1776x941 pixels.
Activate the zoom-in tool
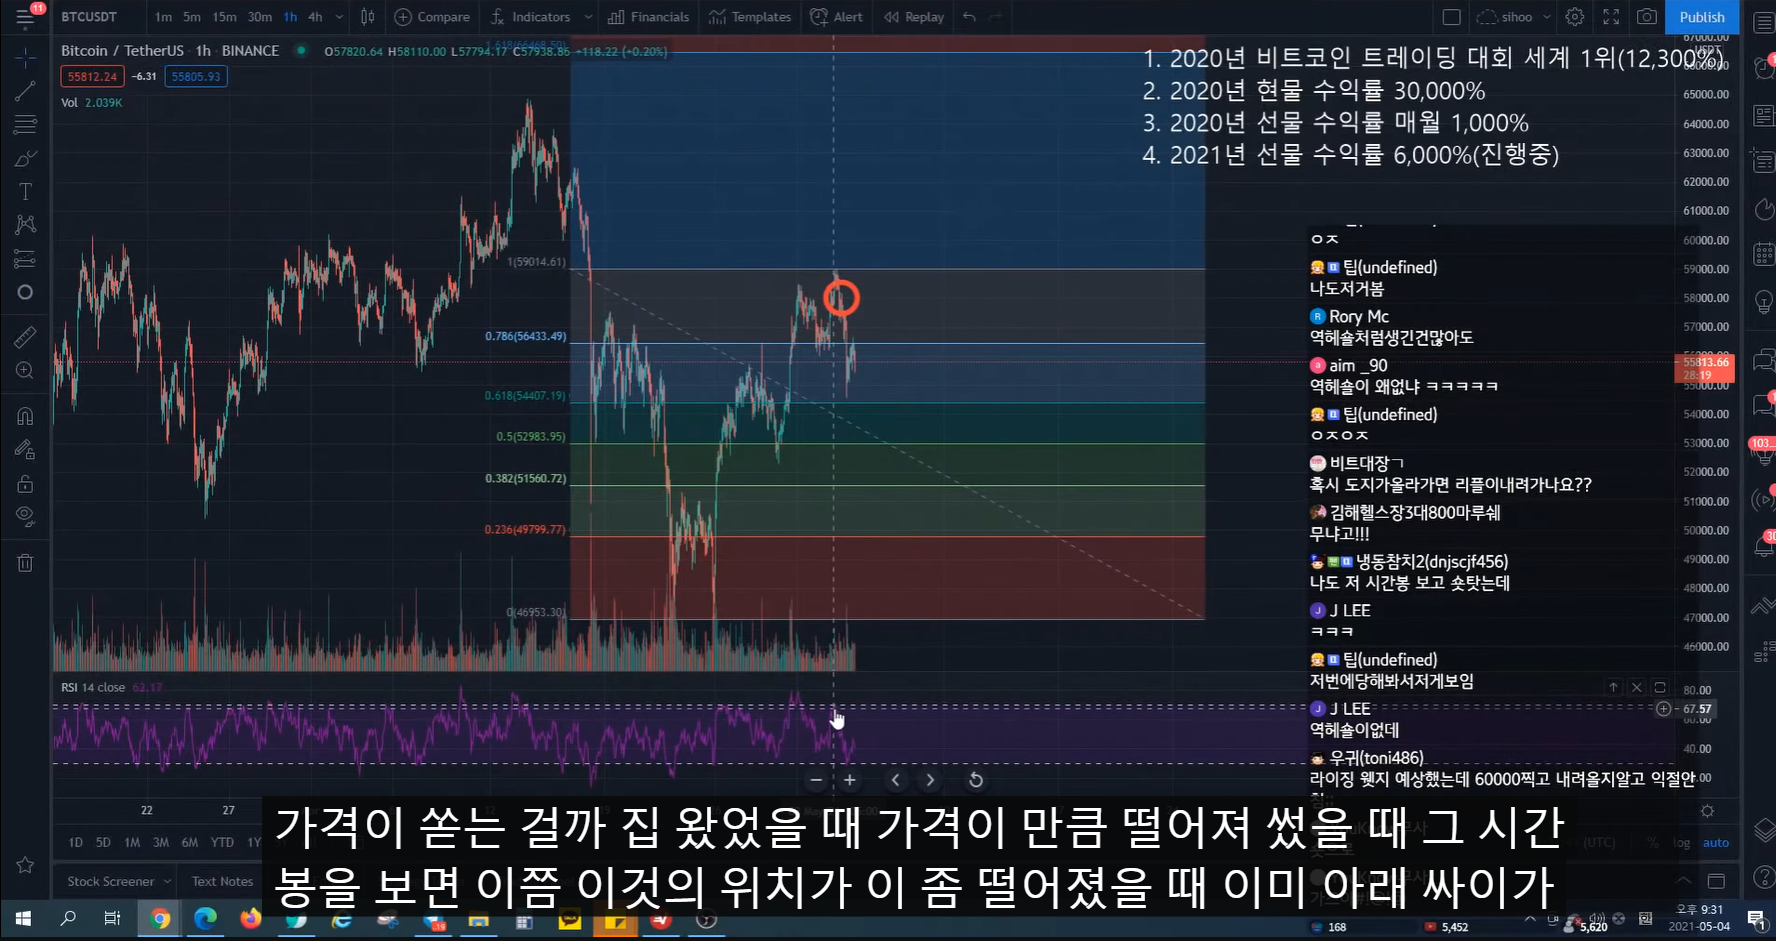(25, 371)
